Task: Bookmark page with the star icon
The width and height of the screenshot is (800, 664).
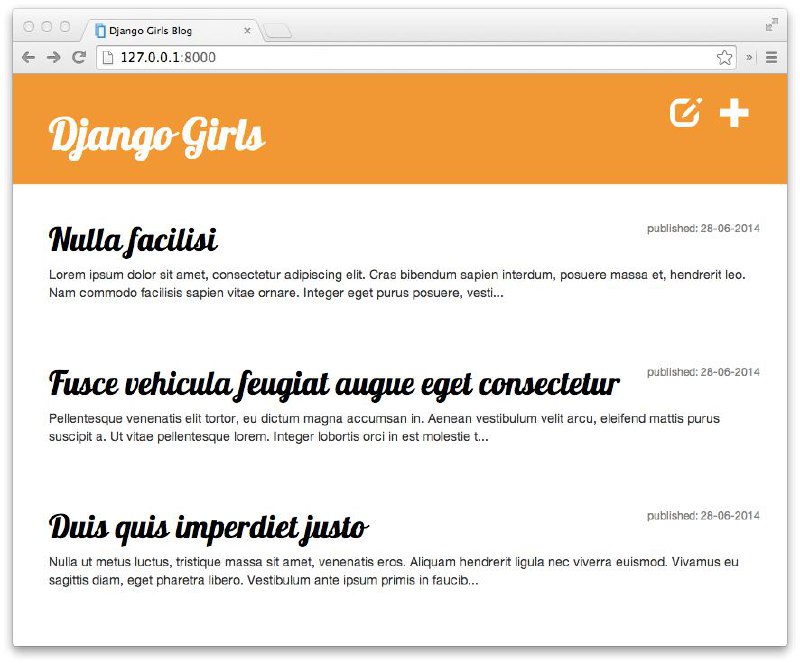Action: click(x=724, y=57)
